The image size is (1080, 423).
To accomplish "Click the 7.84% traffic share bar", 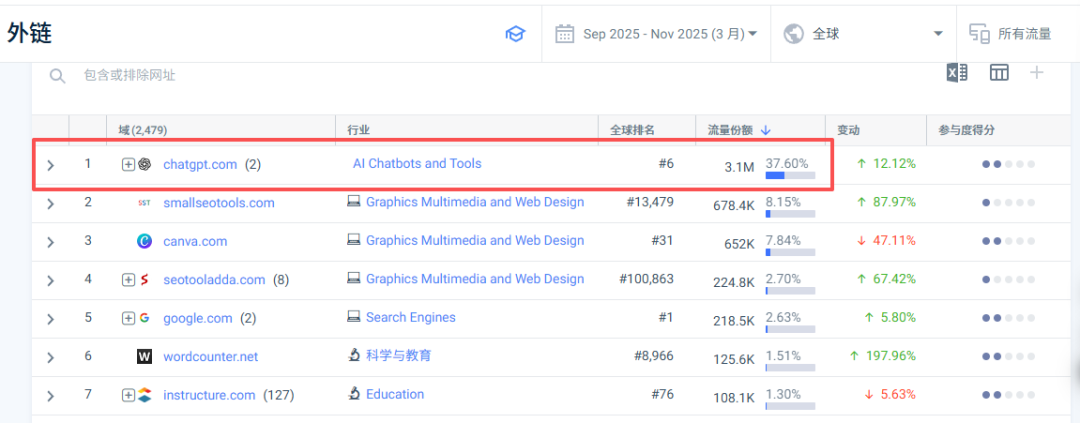I will (790, 252).
